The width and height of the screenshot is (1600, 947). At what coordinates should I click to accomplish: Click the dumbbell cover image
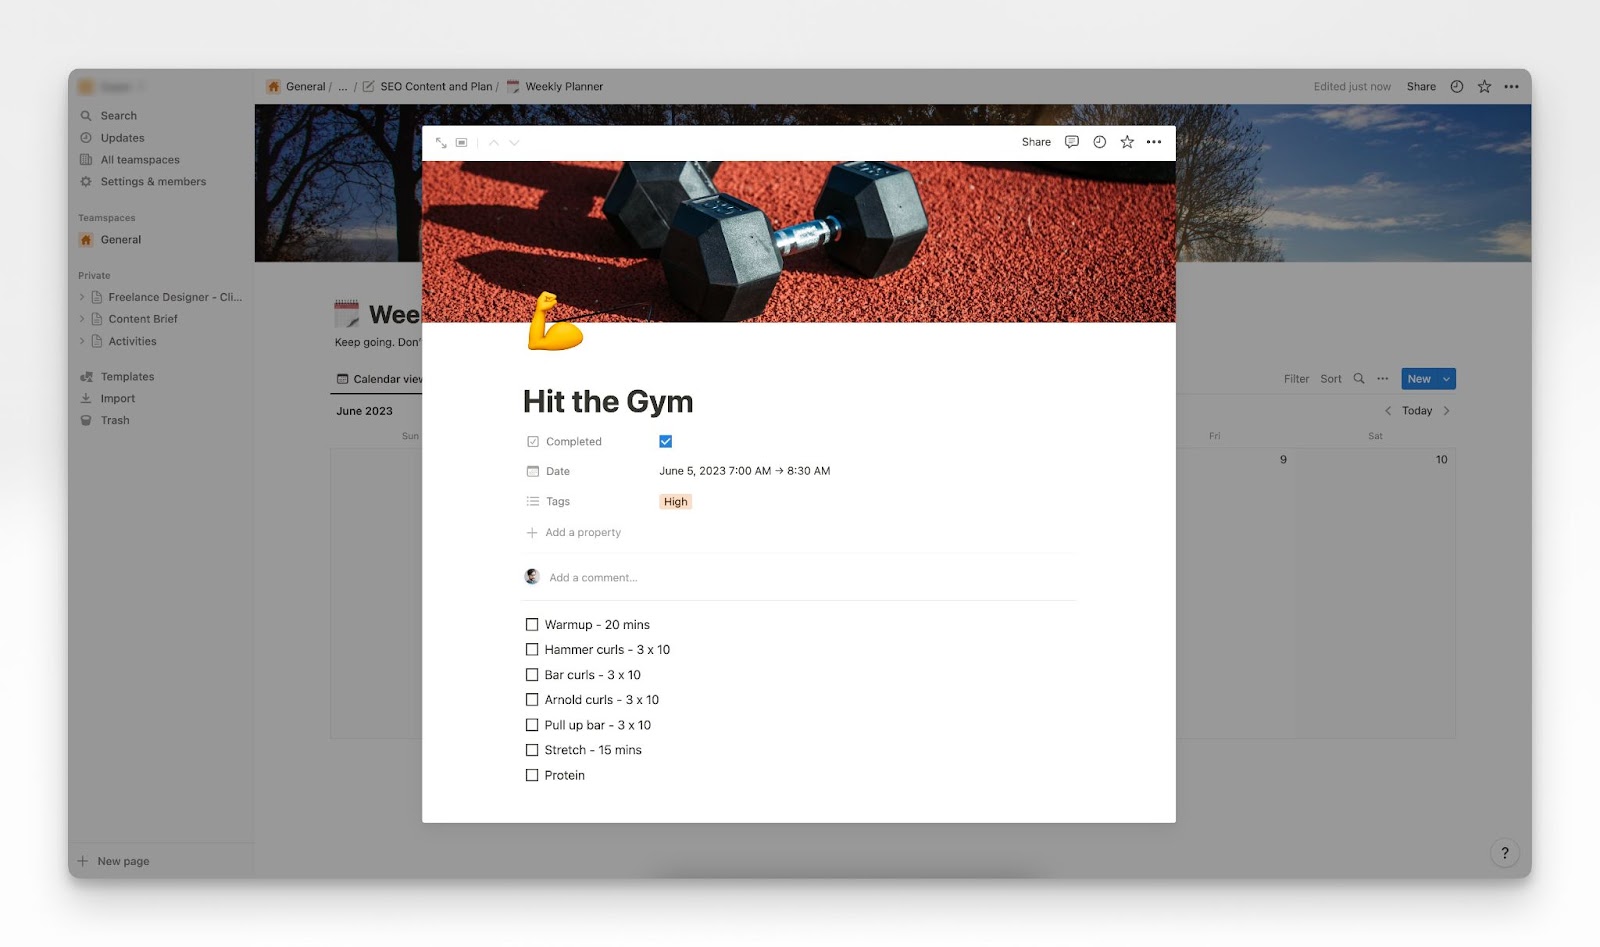click(x=799, y=242)
